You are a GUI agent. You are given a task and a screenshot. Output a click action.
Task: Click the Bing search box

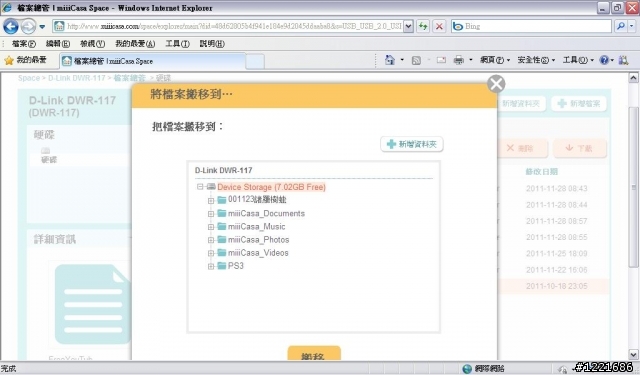click(x=531, y=27)
